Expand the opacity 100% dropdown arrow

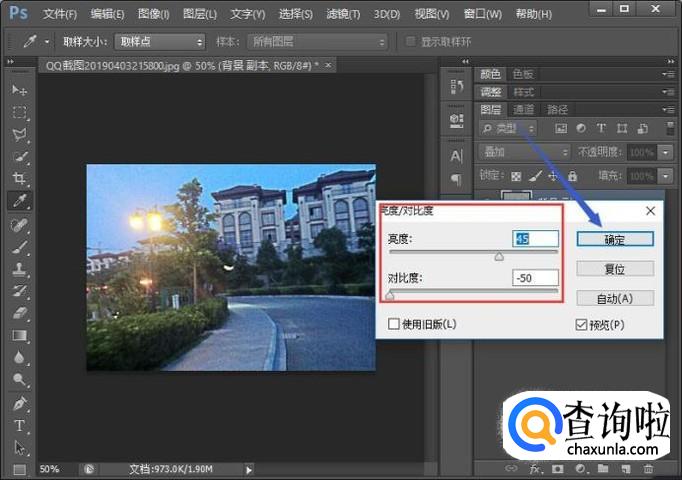point(665,152)
